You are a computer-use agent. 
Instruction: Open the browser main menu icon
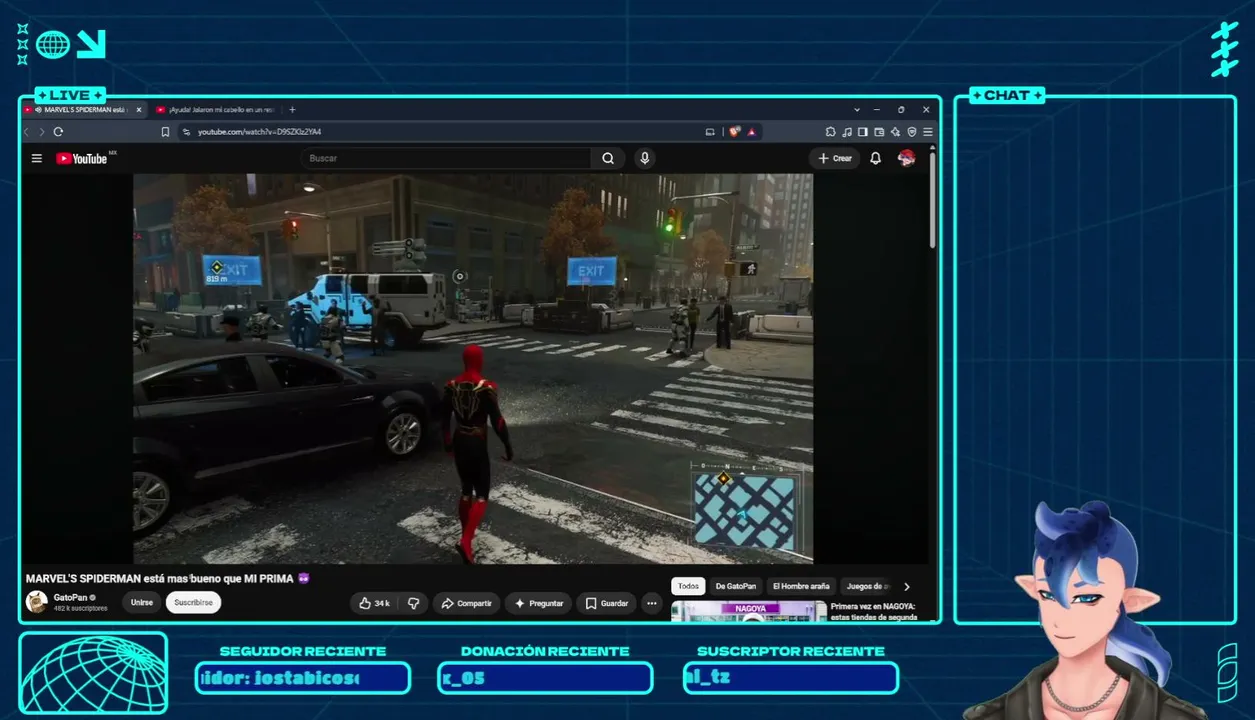[x=928, y=132]
